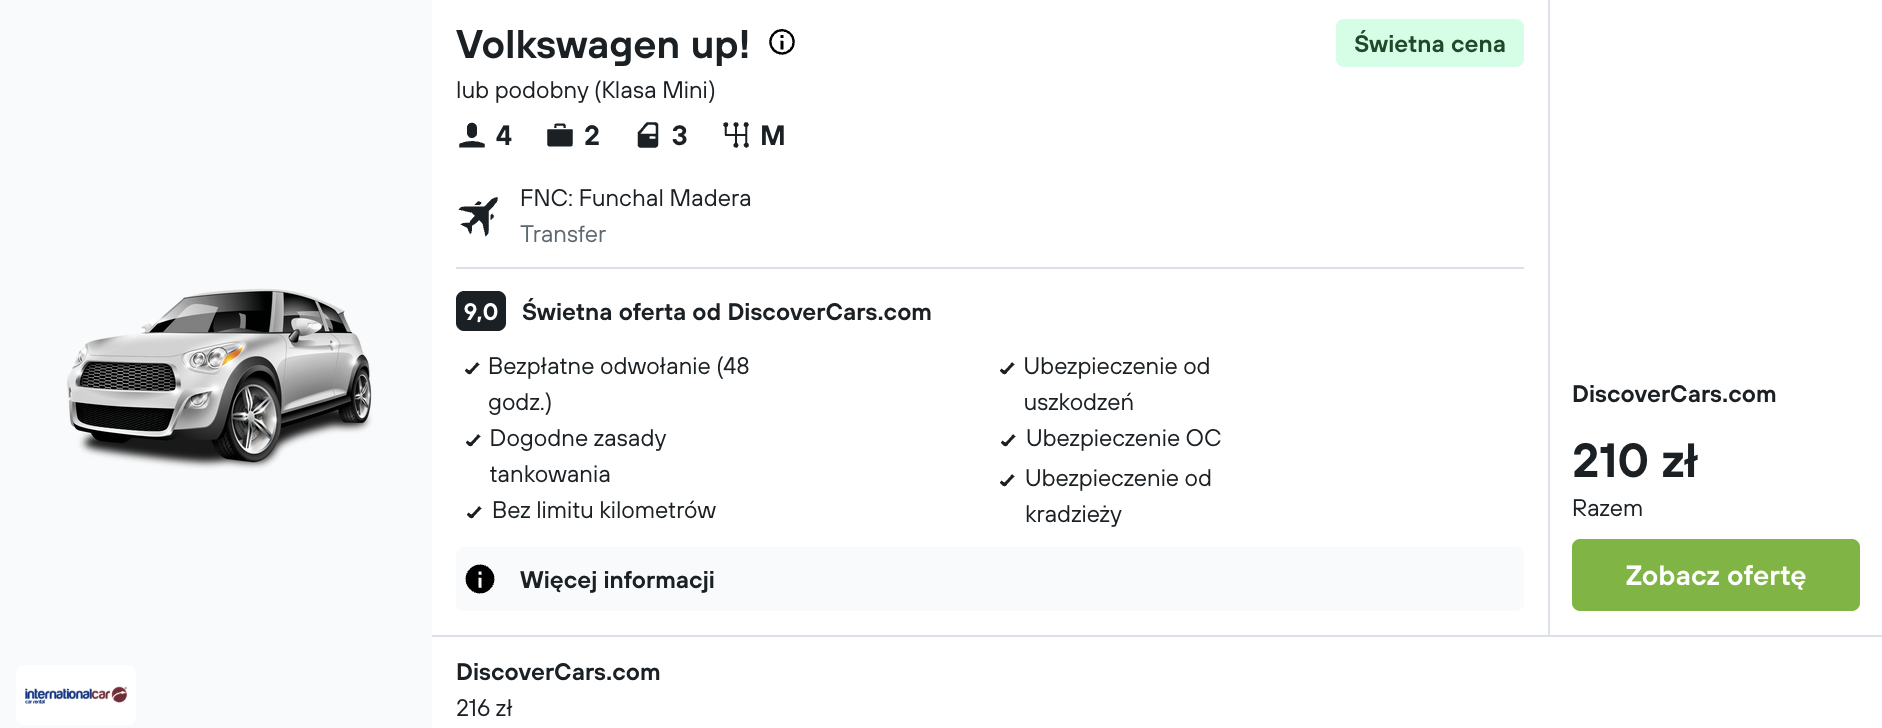Image resolution: width=1882 pixels, height=728 pixels.
Task: Click the airplane pickup location icon
Action: 479,216
